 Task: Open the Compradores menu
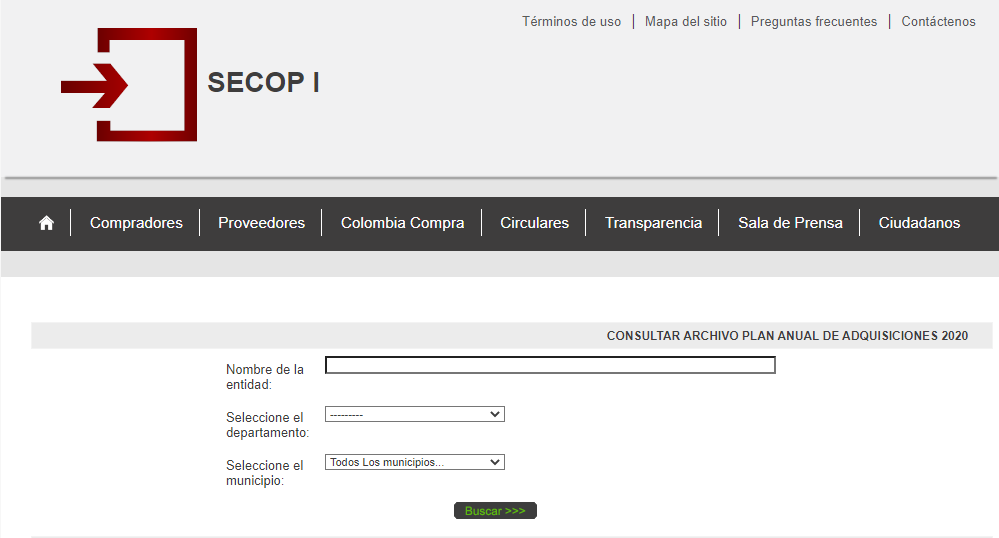click(x=136, y=223)
